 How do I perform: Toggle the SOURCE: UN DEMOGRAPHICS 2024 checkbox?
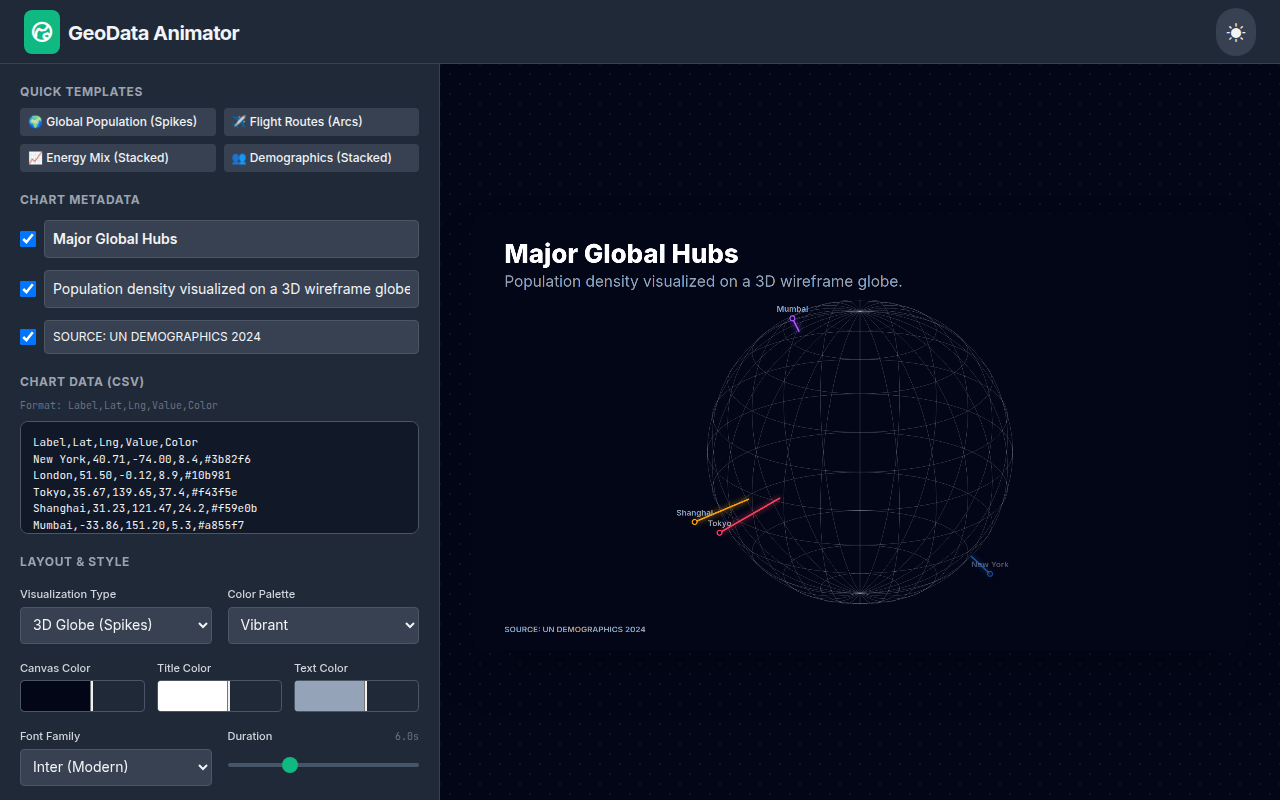click(x=27, y=337)
